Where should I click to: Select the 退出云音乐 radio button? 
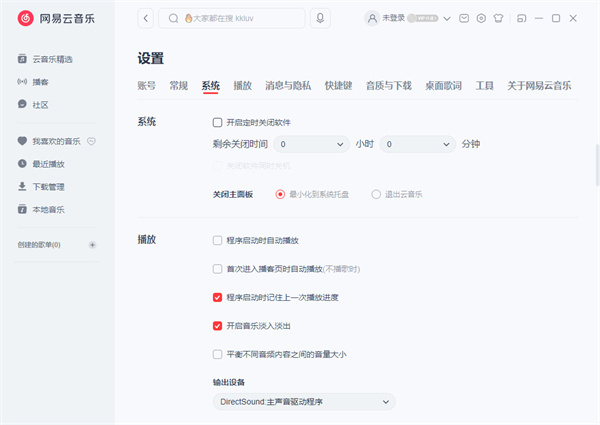[x=376, y=194]
